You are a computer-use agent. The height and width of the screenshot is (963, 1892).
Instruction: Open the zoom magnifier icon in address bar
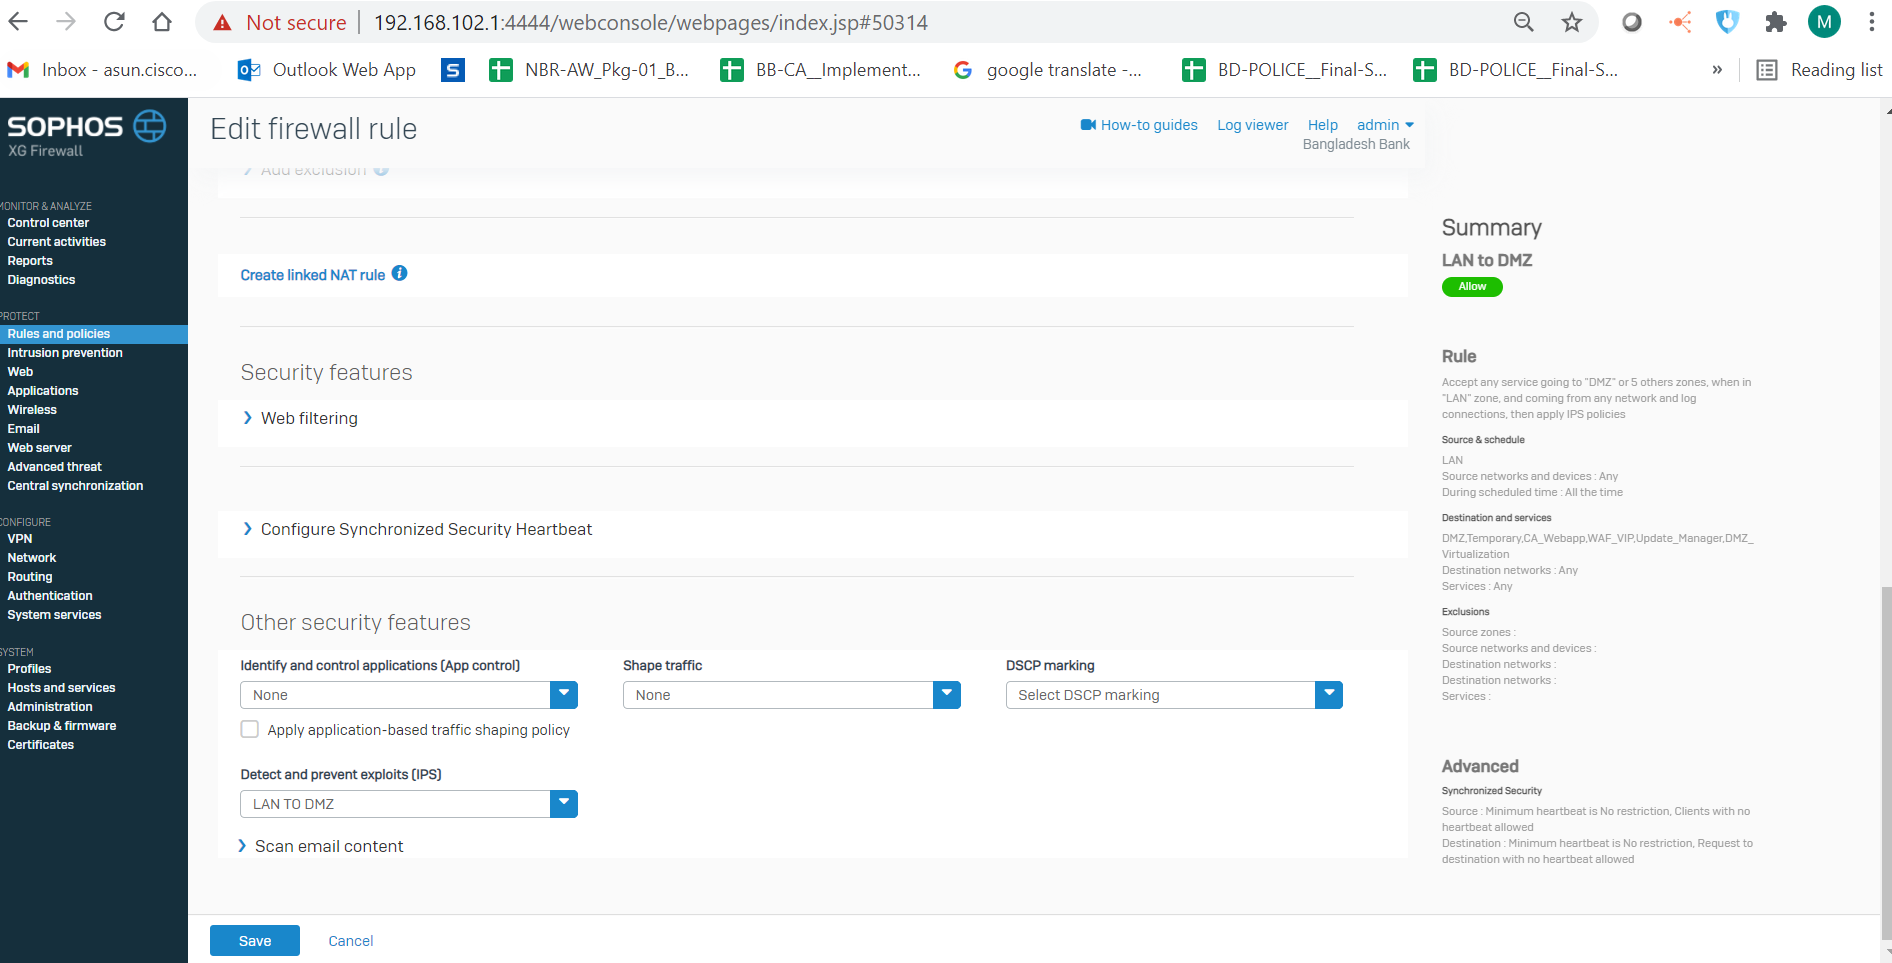1523,22
